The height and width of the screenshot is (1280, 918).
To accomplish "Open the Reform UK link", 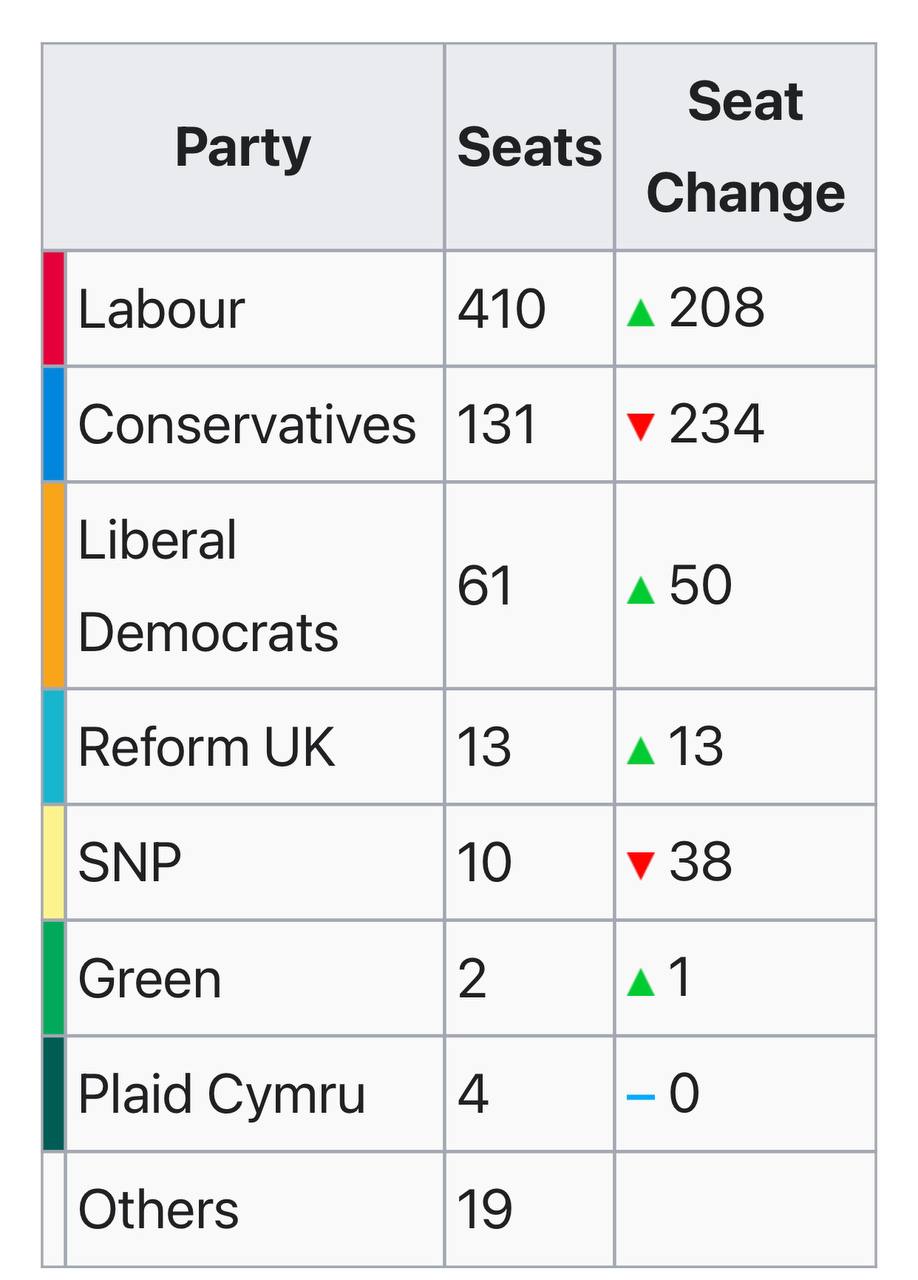I will [x=206, y=747].
